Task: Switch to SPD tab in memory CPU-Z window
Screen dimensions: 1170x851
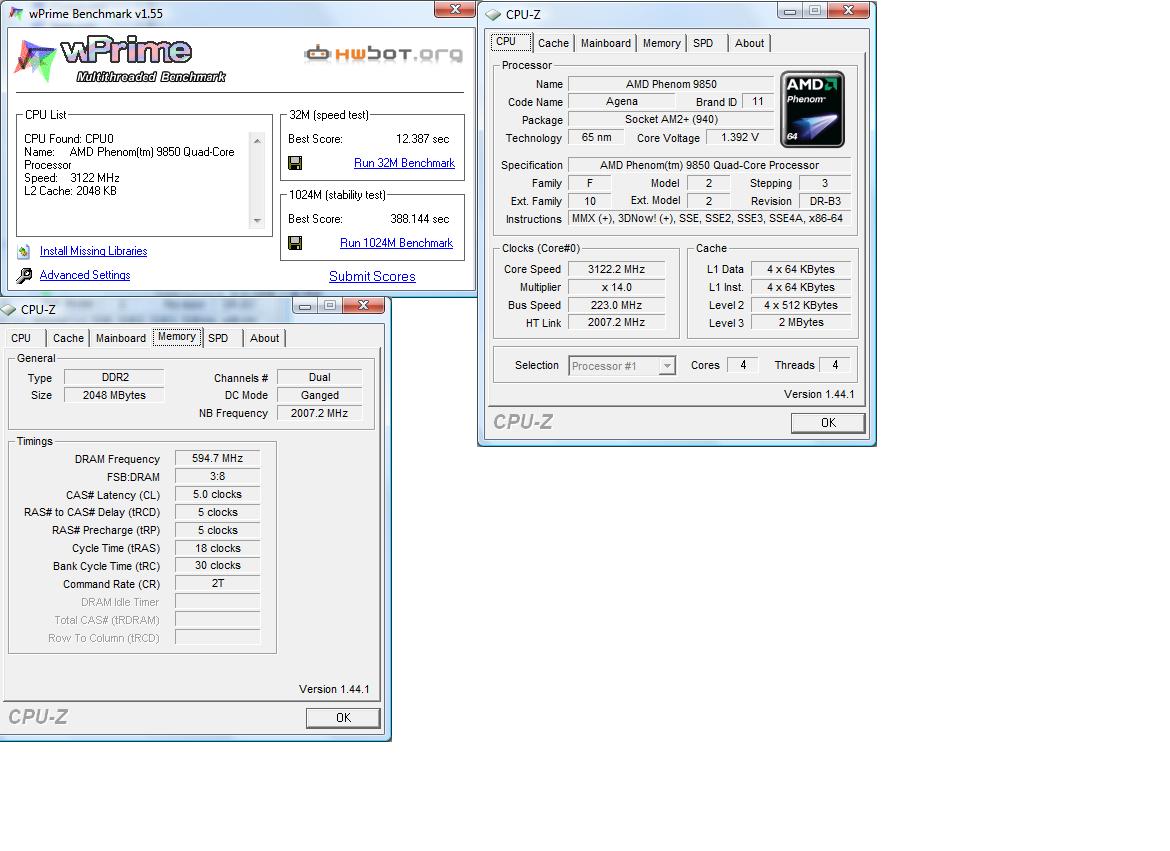Action: tap(218, 338)
